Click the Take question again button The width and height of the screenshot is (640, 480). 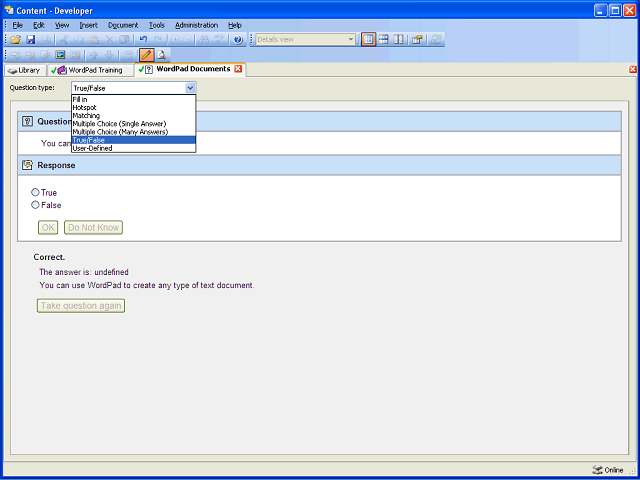[81, 306]
